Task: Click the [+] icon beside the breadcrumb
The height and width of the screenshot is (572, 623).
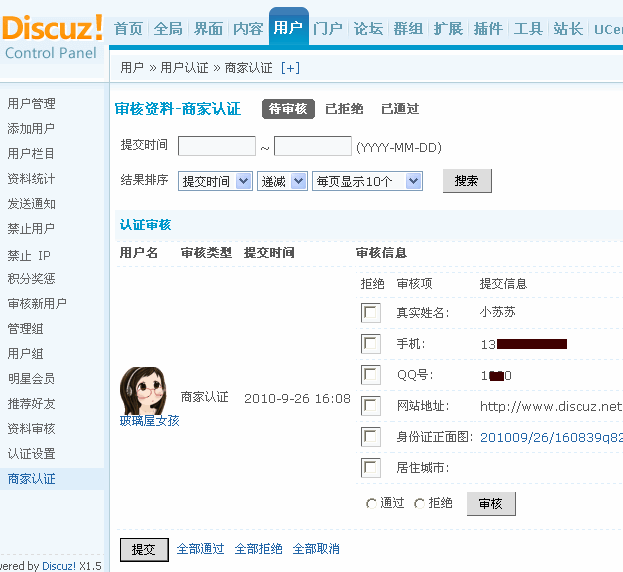Action: (290, 68)
